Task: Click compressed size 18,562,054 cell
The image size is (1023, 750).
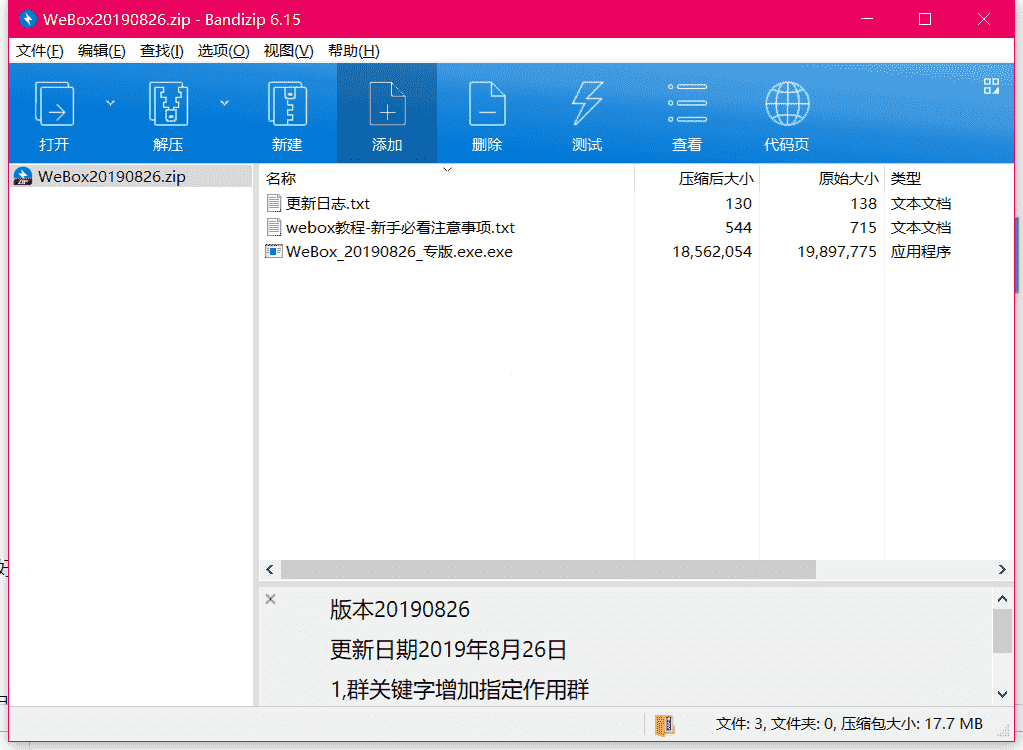Action: (x=712, y=252)
